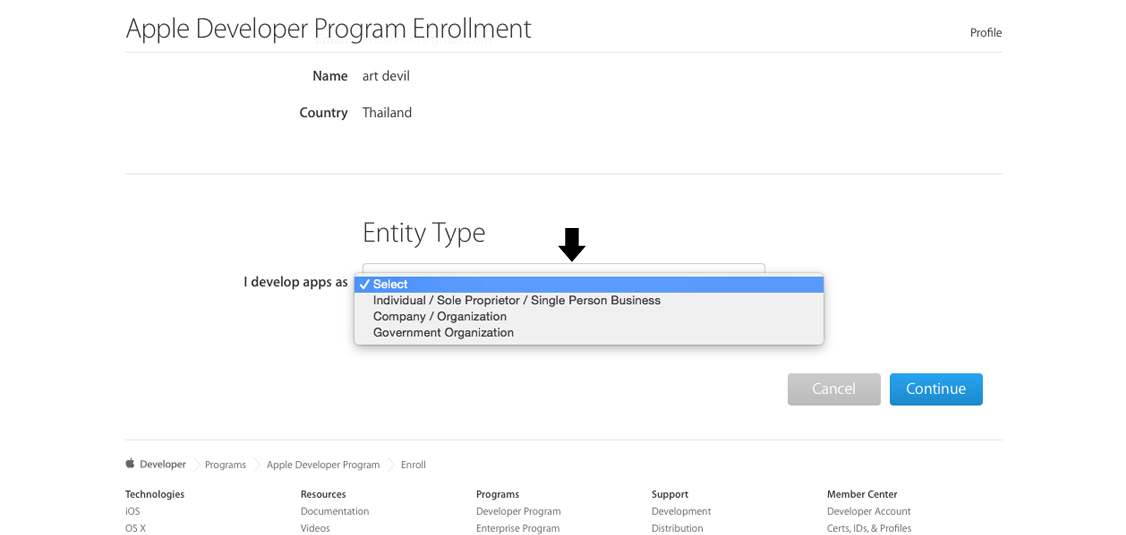Viewport: 1126px width, 535px height.
Task: Click the Enroll breadcrumb item
Action: click(413, 465)
